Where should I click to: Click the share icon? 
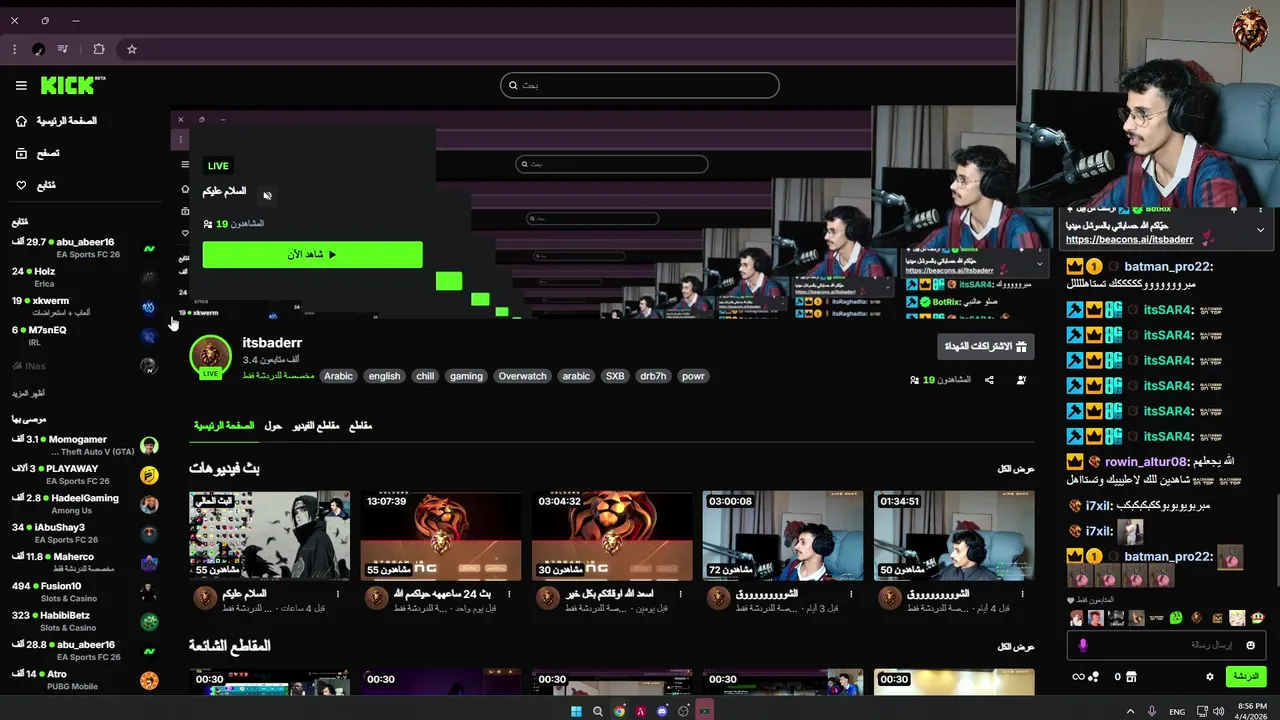point(989,380)
